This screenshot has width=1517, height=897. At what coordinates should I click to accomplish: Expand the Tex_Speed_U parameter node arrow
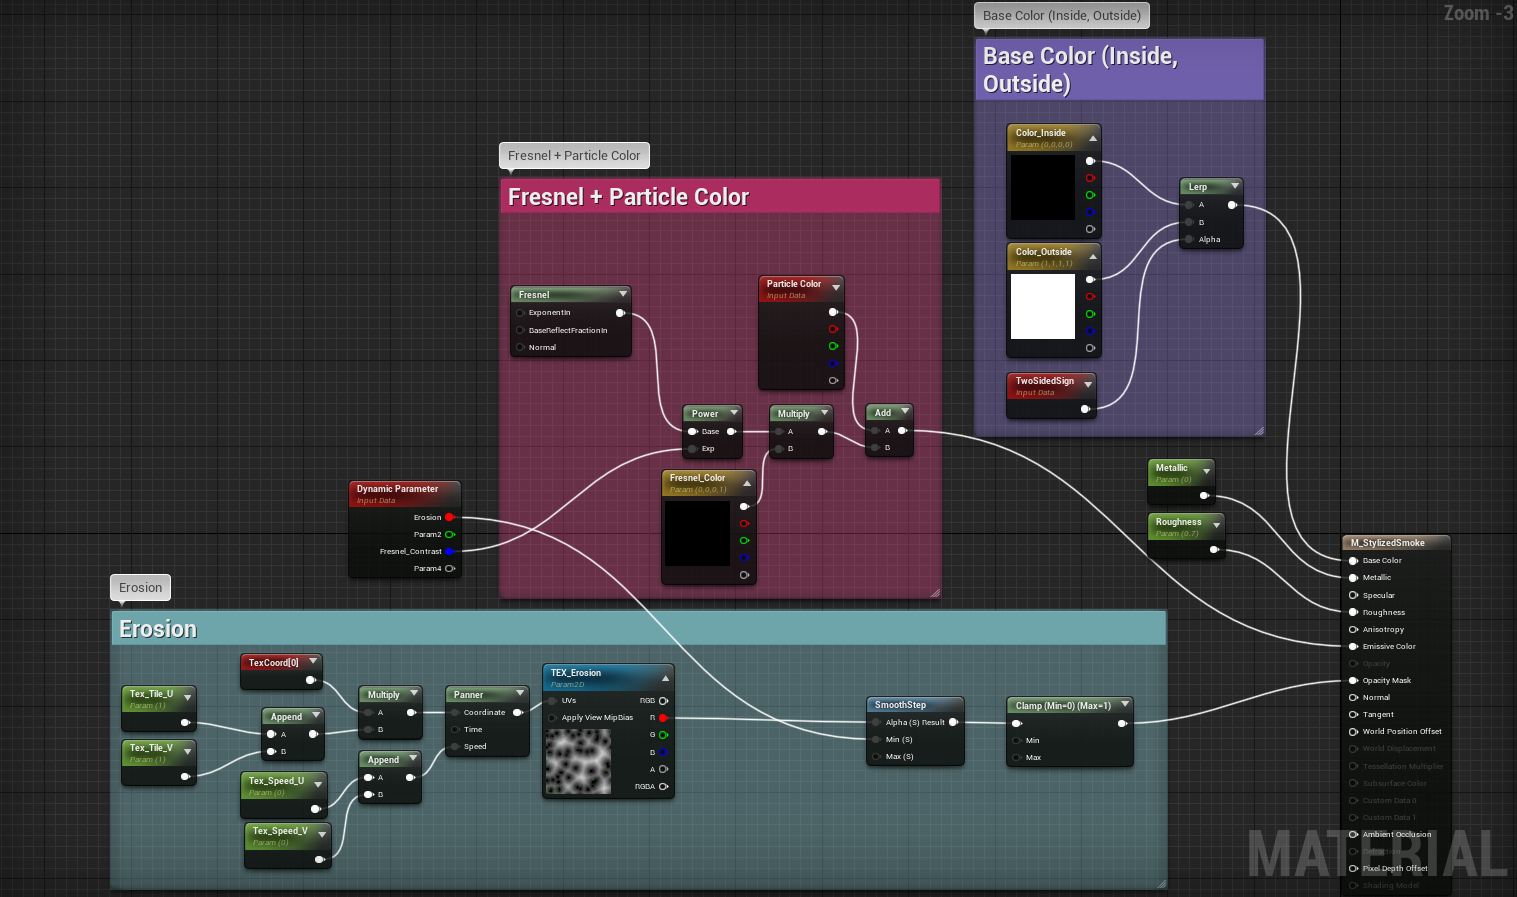(x=318, y=785)
